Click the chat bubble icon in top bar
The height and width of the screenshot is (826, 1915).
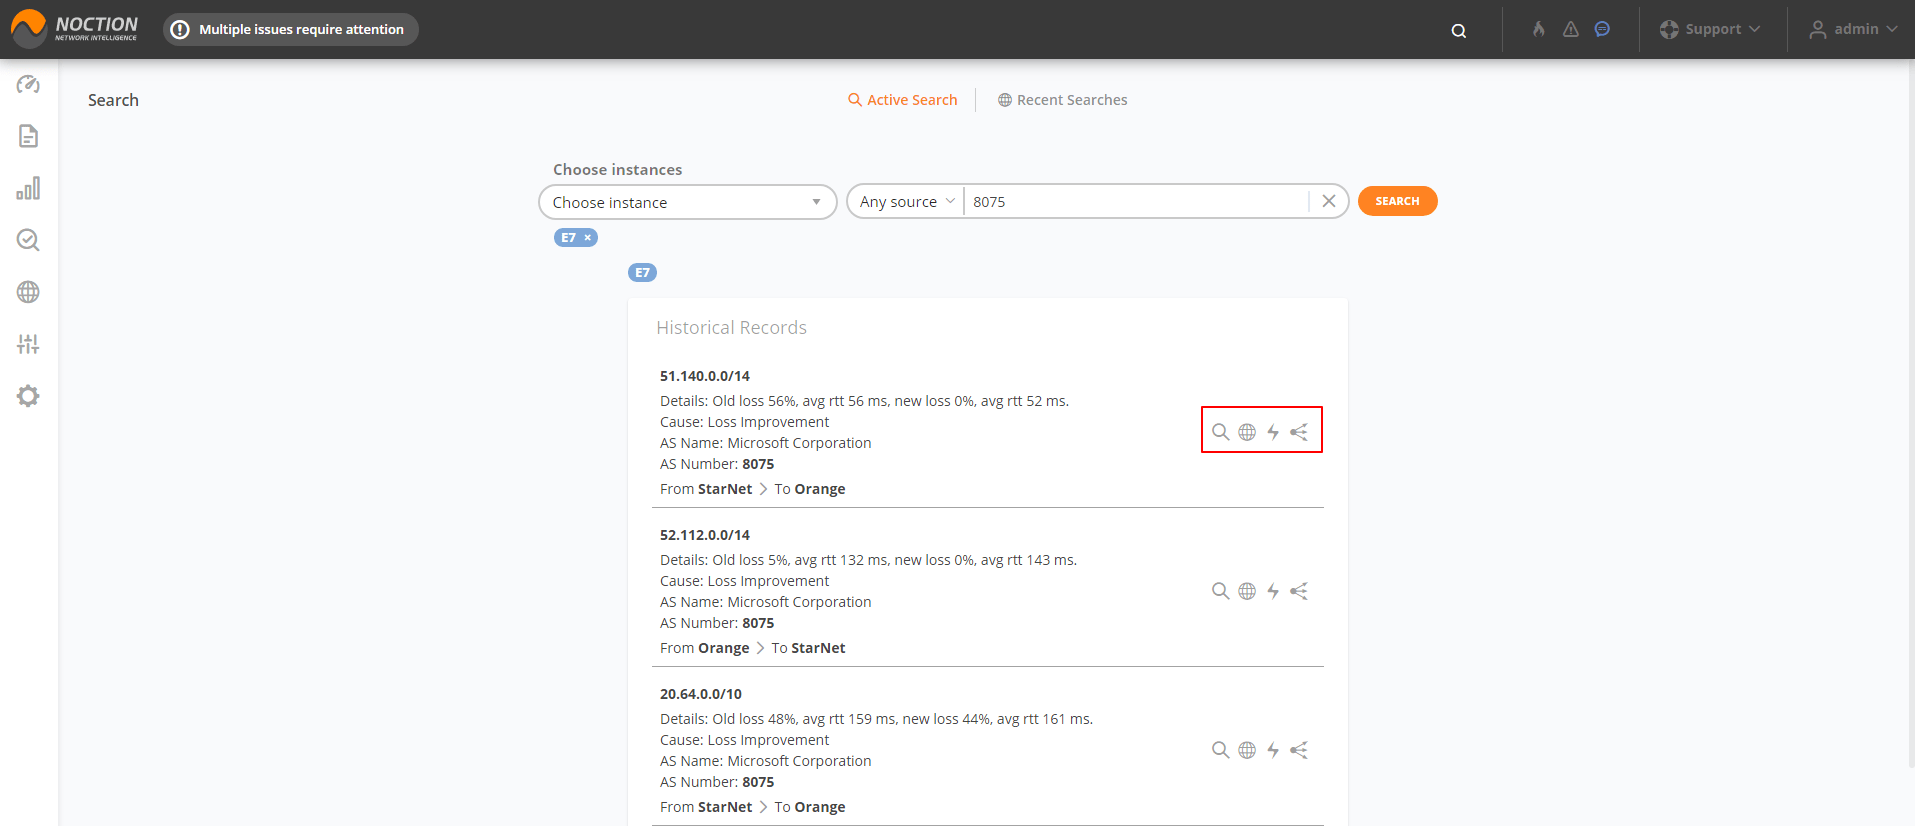point(1602,29)
